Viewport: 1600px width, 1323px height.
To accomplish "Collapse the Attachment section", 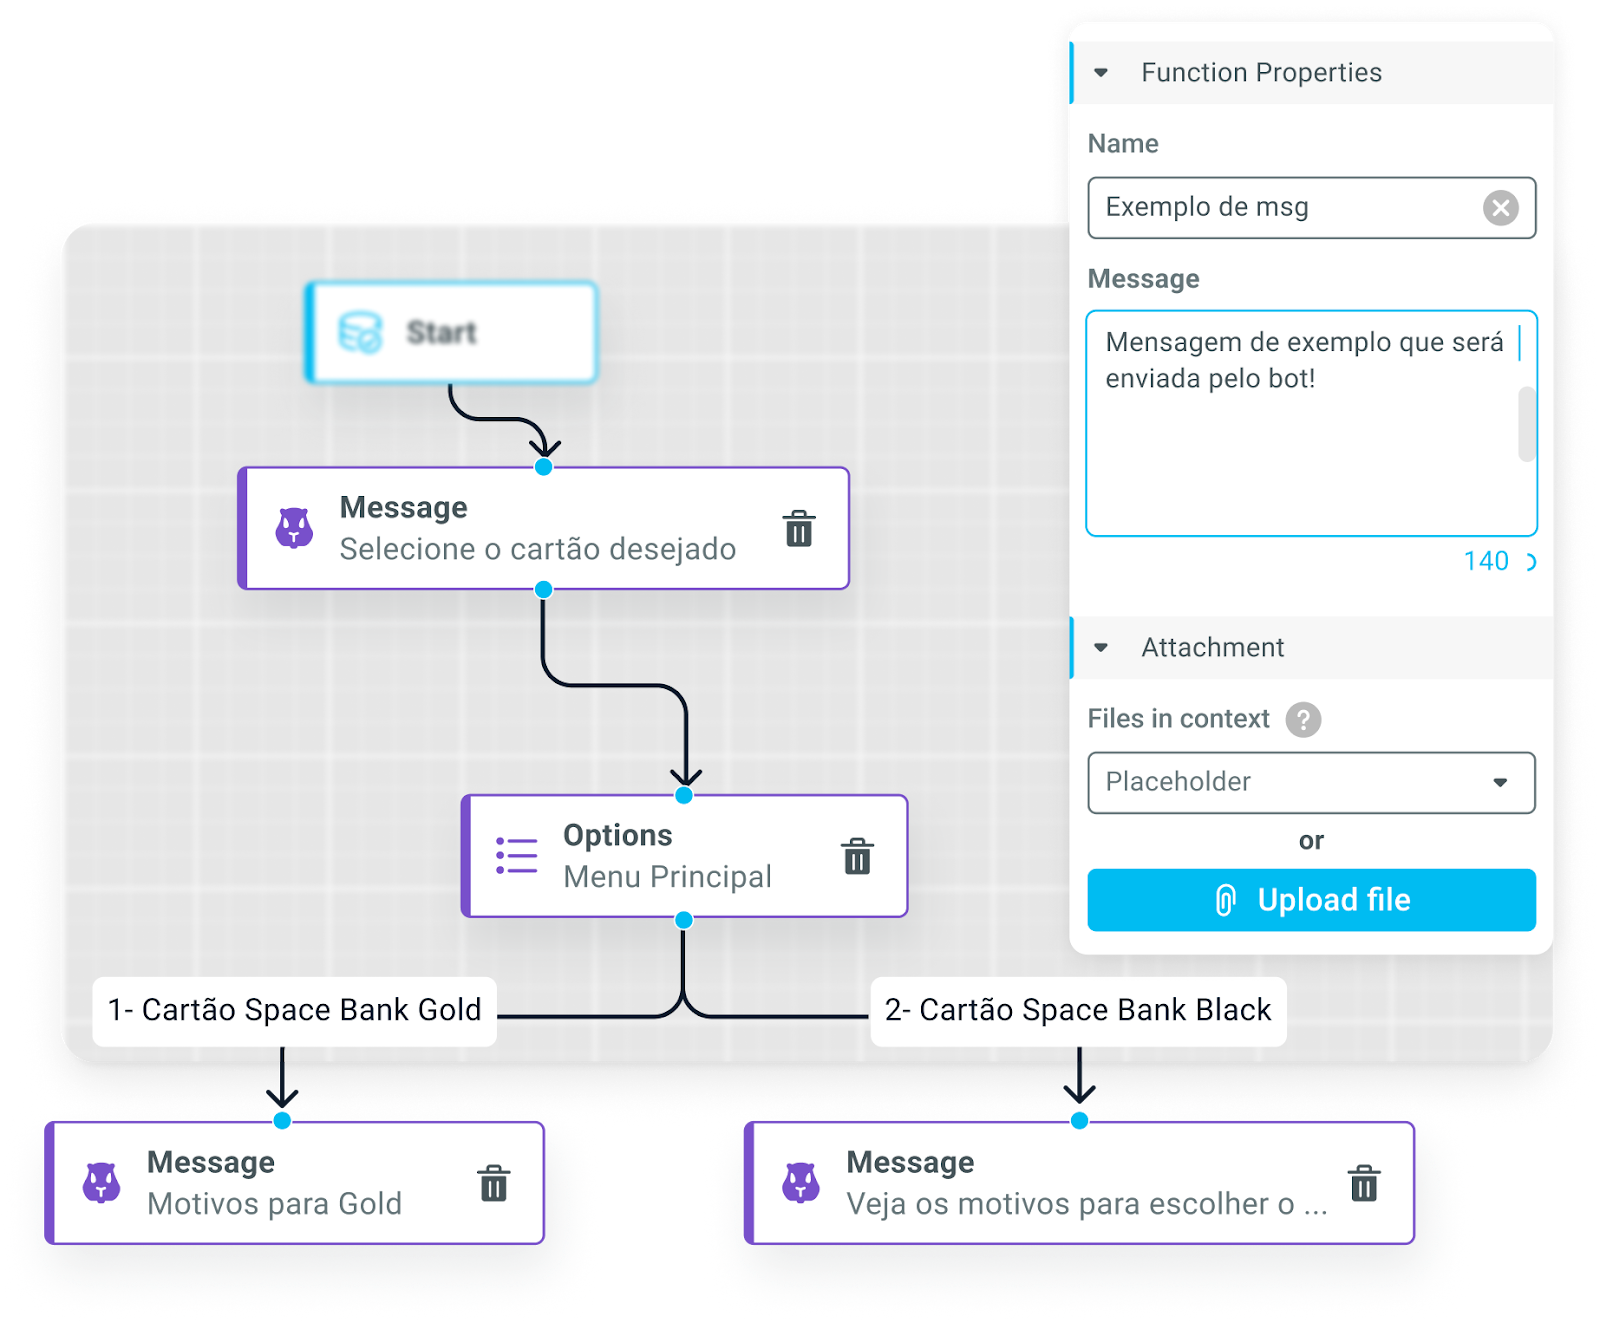I will (x=1101, y=648).
